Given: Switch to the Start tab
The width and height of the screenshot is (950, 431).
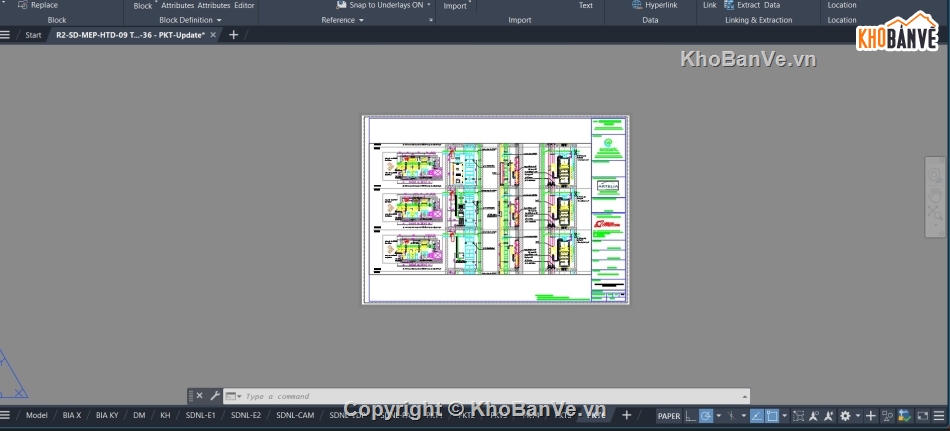Looking at the screenshot, I should (x=33, y=35).
